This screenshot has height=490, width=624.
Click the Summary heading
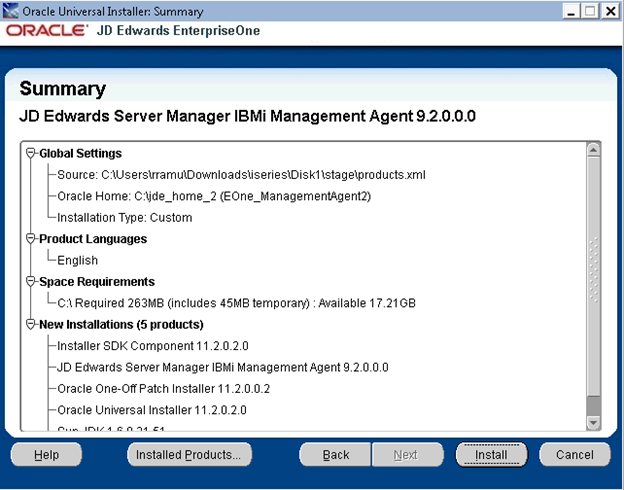pos(63,89)
